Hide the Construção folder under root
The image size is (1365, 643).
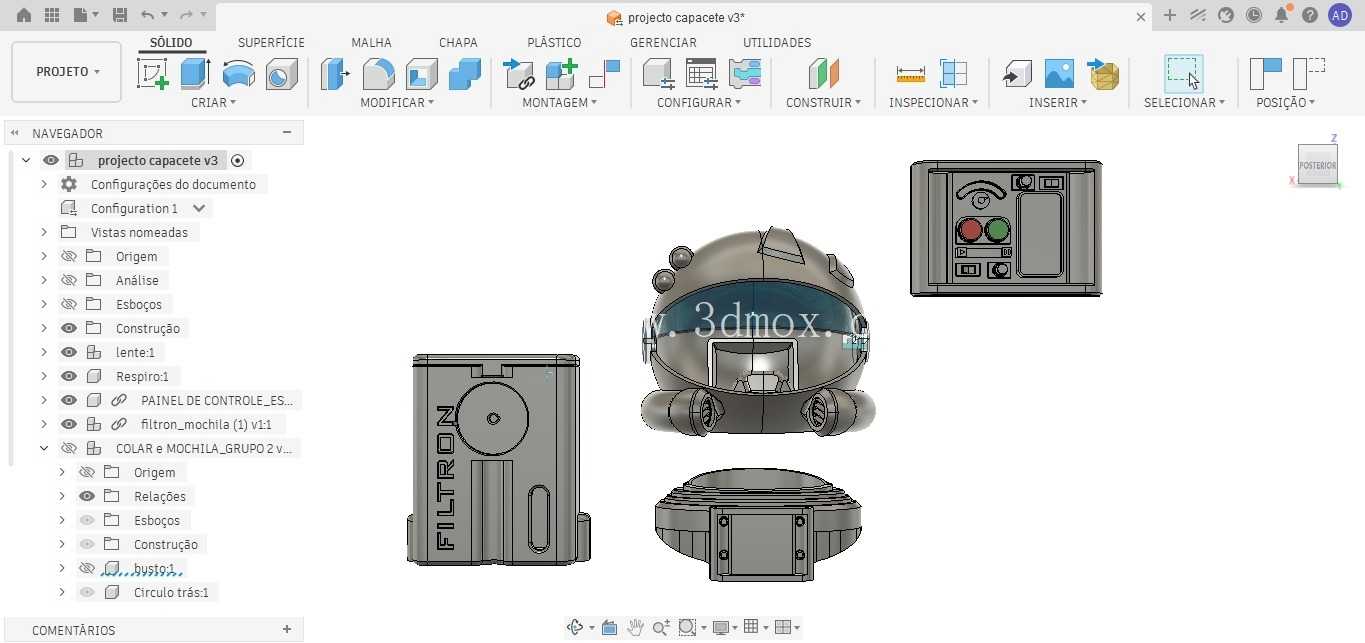pyautogui.click(x=69, y=328)
